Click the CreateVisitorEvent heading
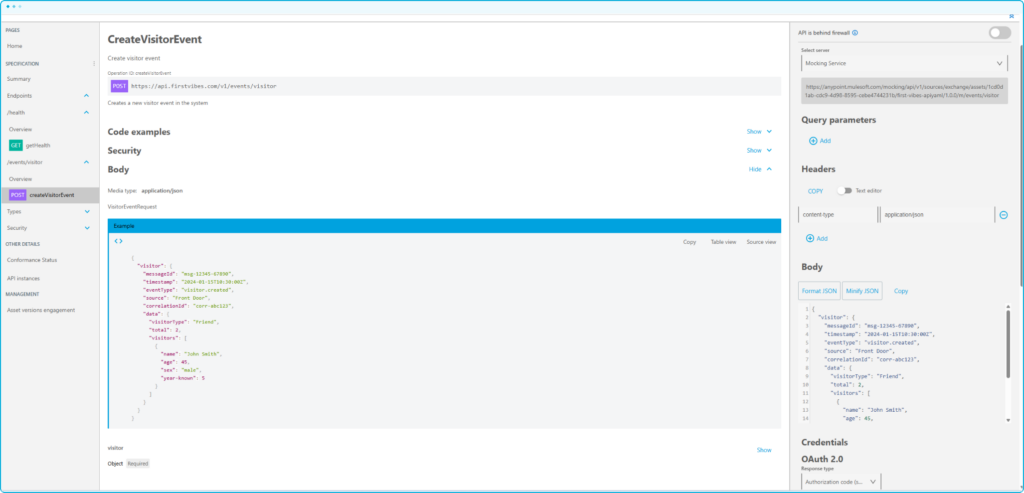This screenshot has width=1024, height=493. click(x=155, y=39)
